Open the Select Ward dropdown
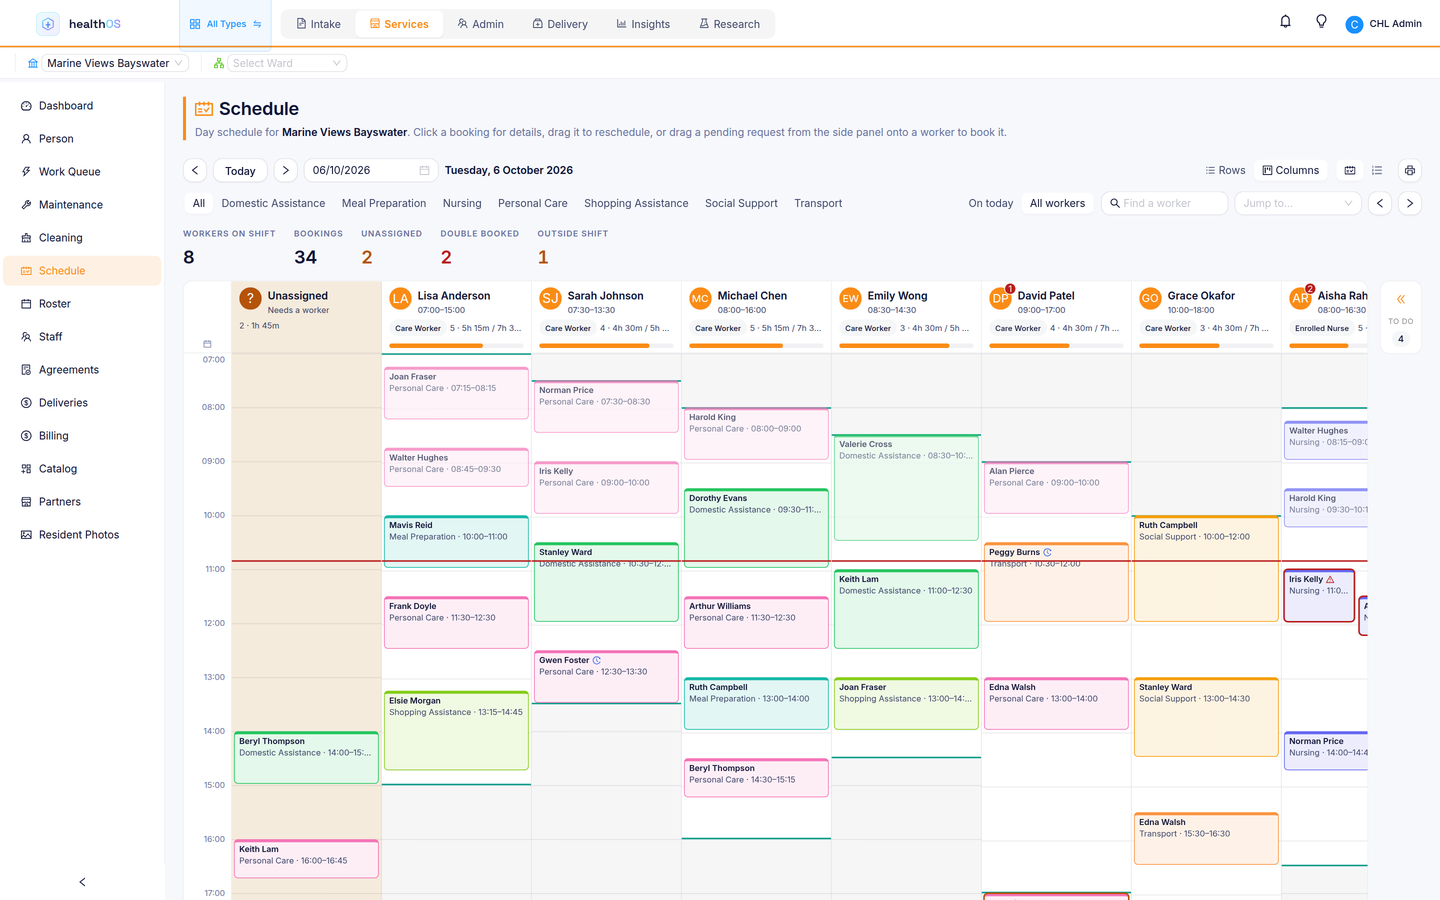This screenshot has height=900, width=1440. point(287,63)
